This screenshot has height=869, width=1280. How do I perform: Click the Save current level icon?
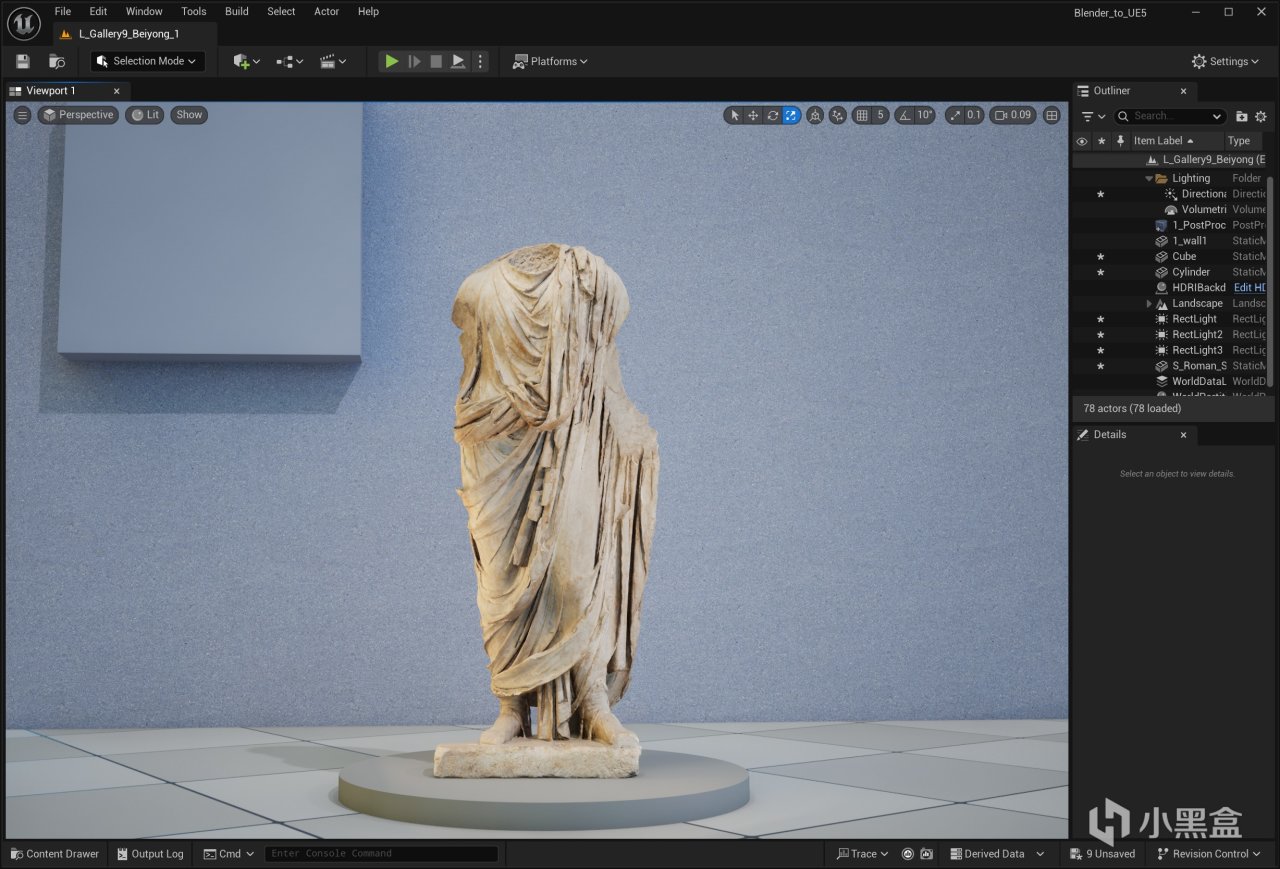tap(23, 61)
